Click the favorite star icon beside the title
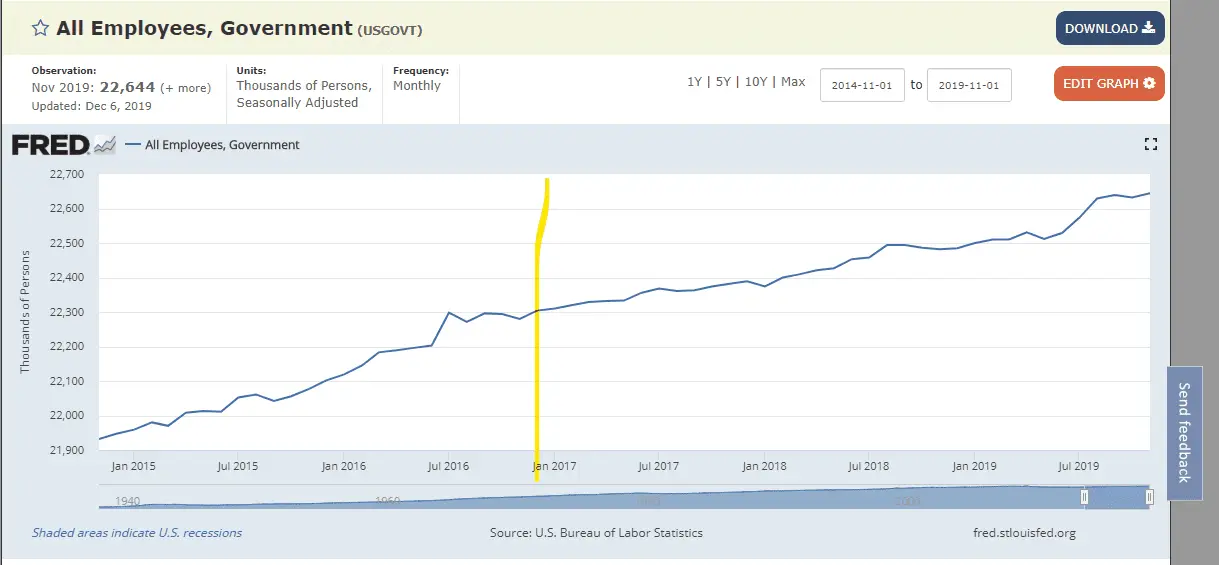Viewport: 1219px width, 565px height. pyautogui.click(x=41, y=29)
